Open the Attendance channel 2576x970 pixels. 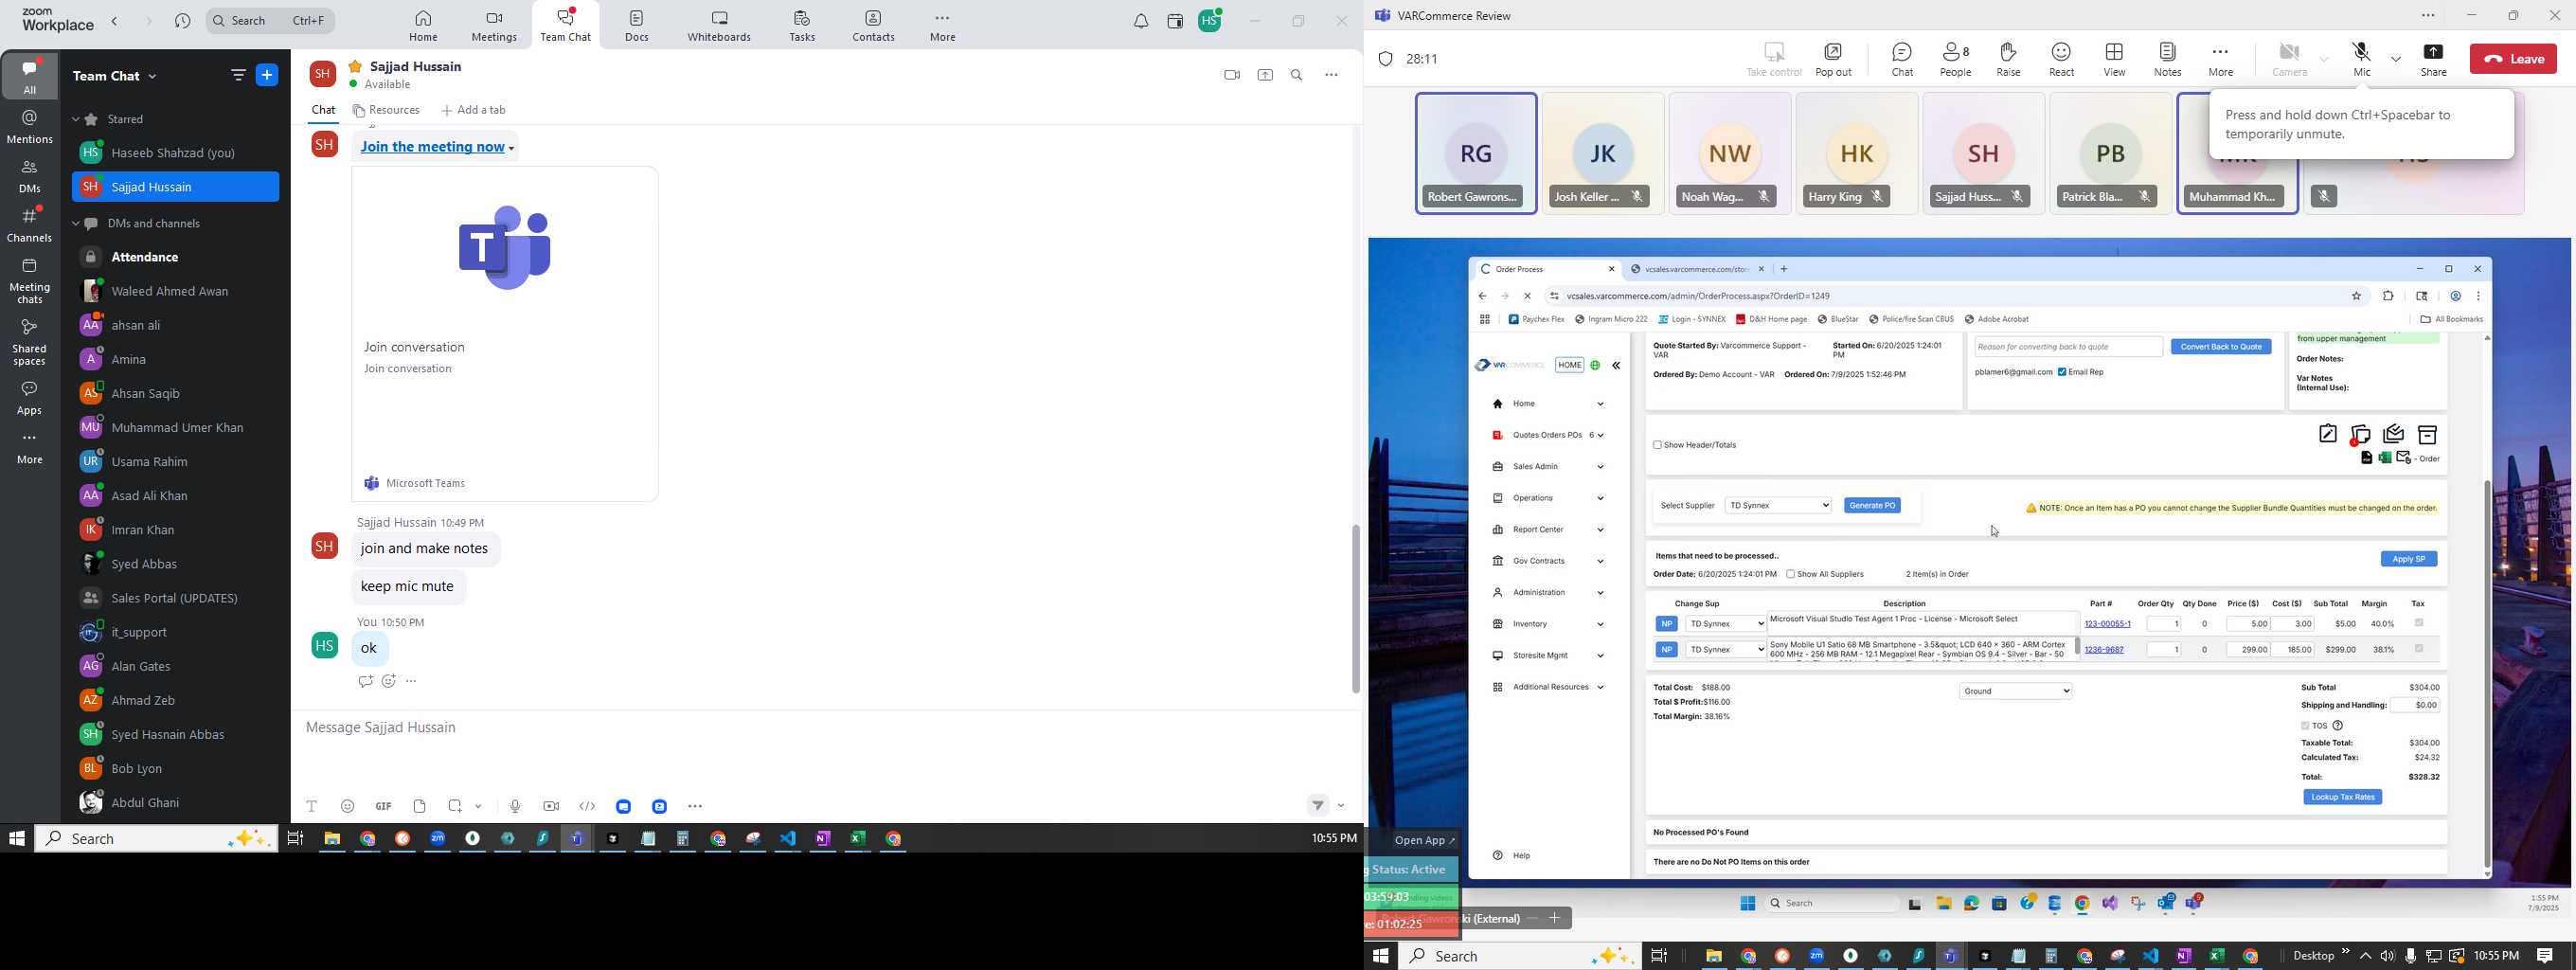click(176, 257)
